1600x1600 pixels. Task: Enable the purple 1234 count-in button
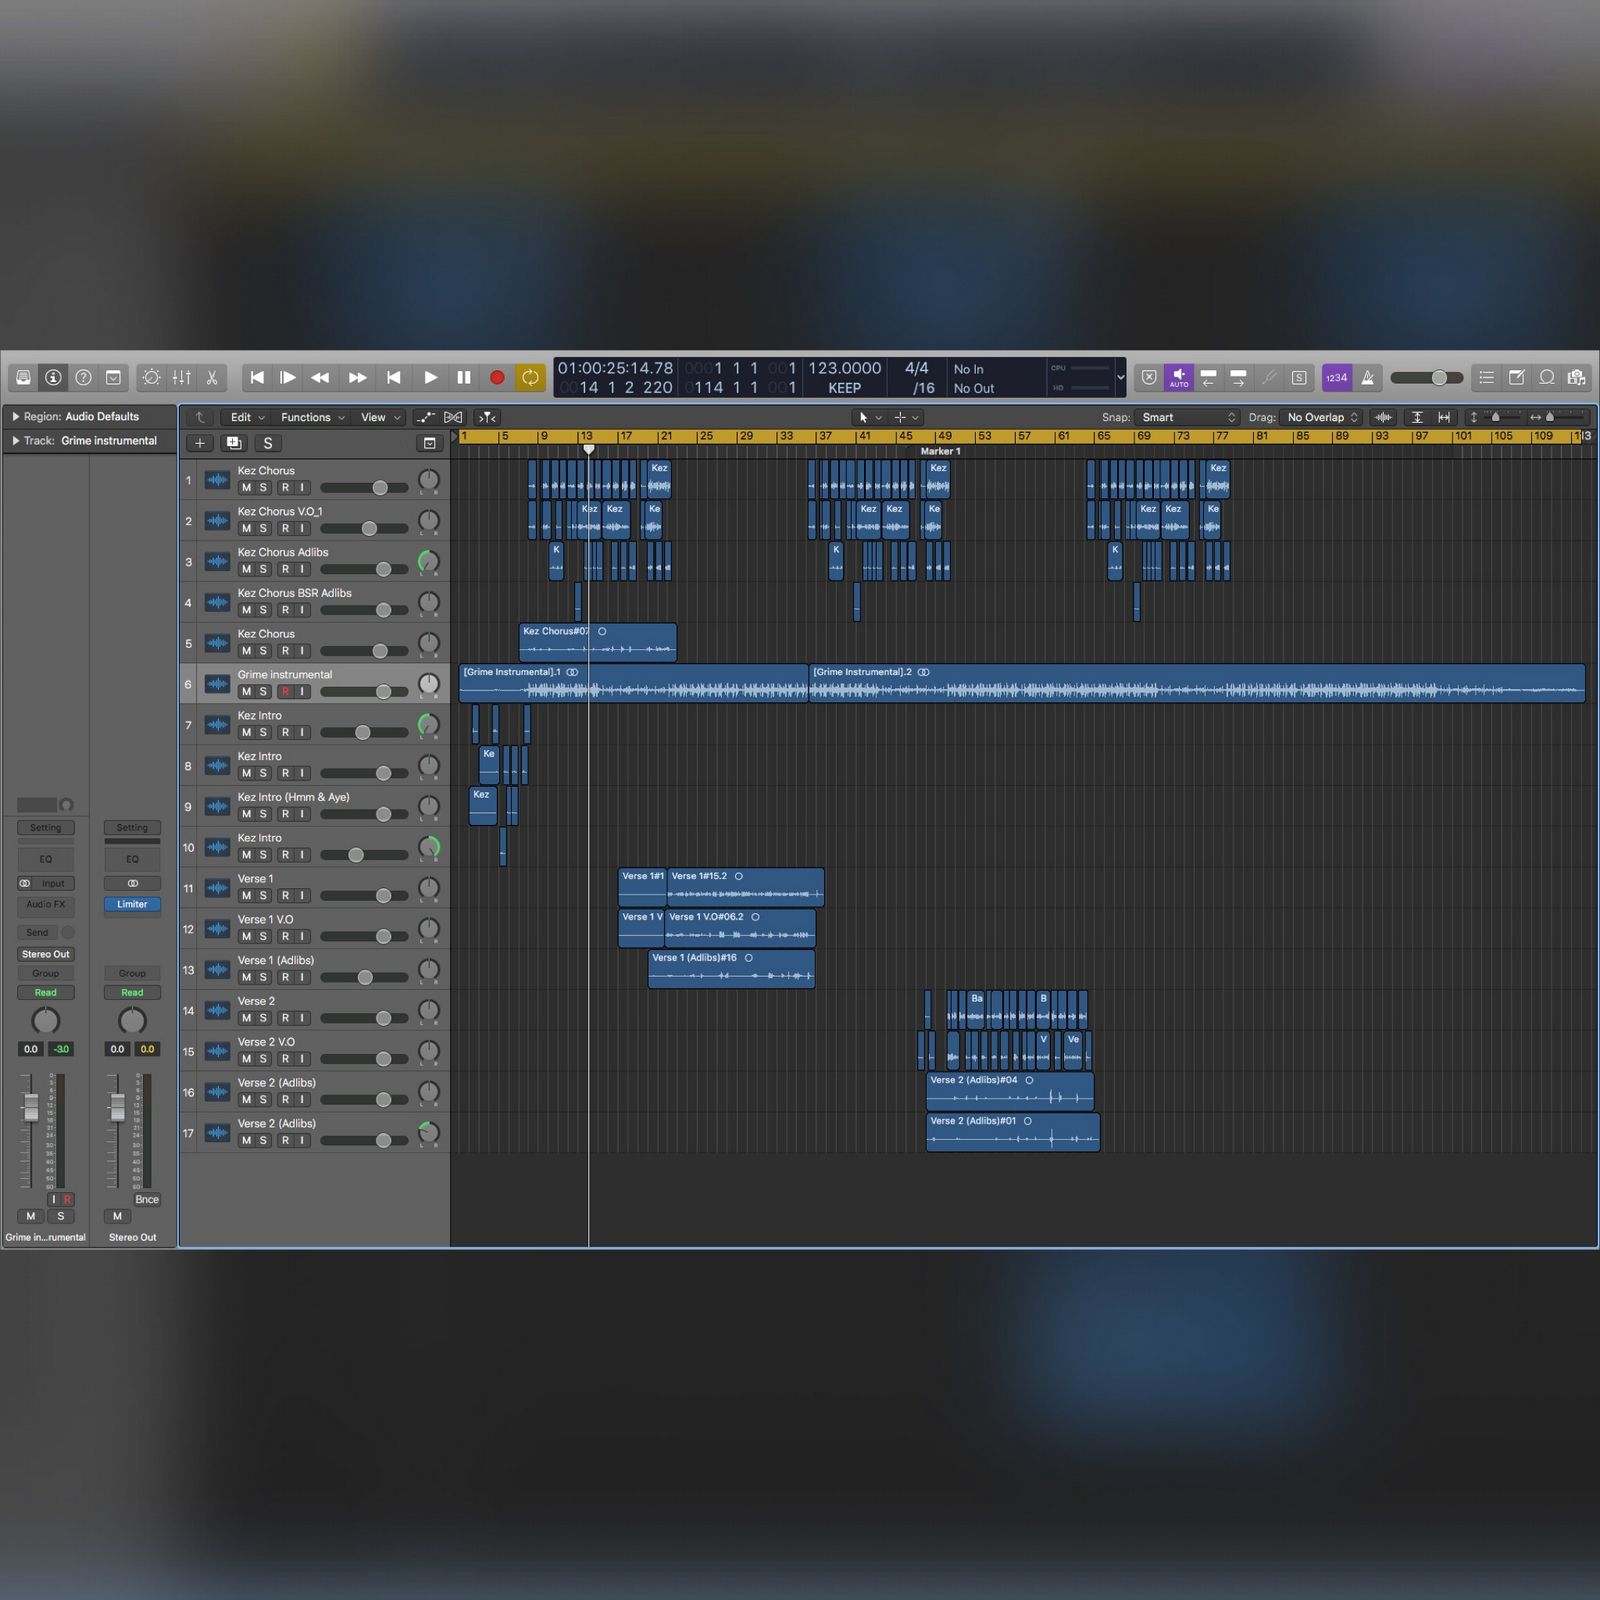1336,378
